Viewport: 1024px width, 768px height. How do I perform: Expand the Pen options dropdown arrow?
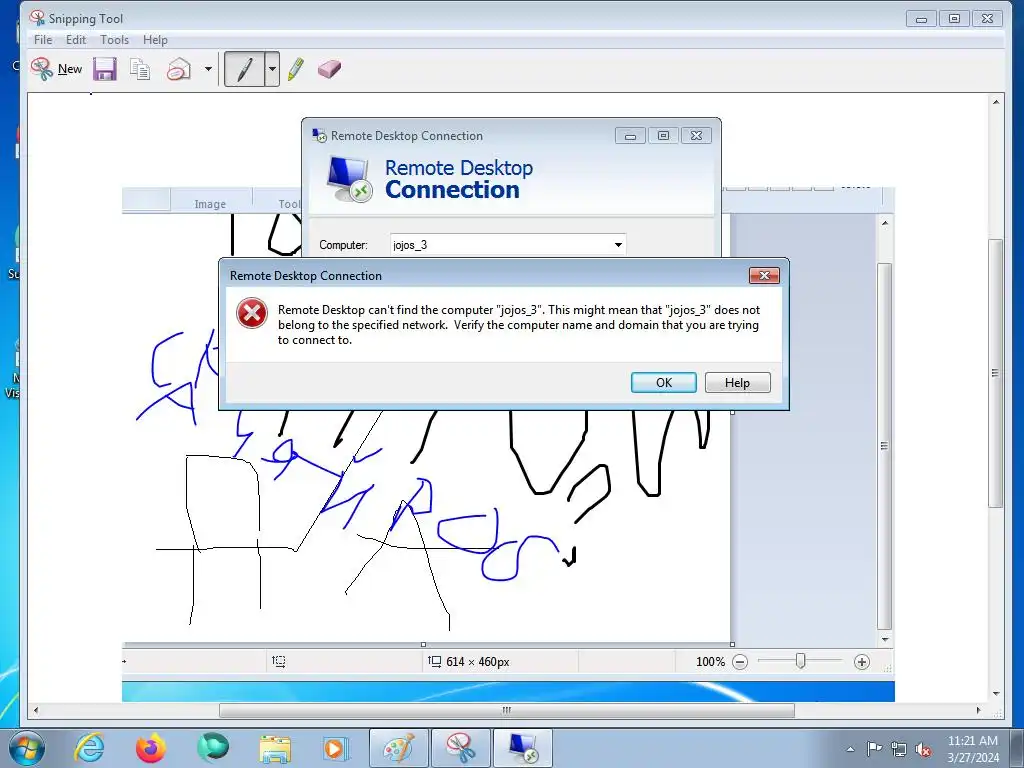point(272,69)
